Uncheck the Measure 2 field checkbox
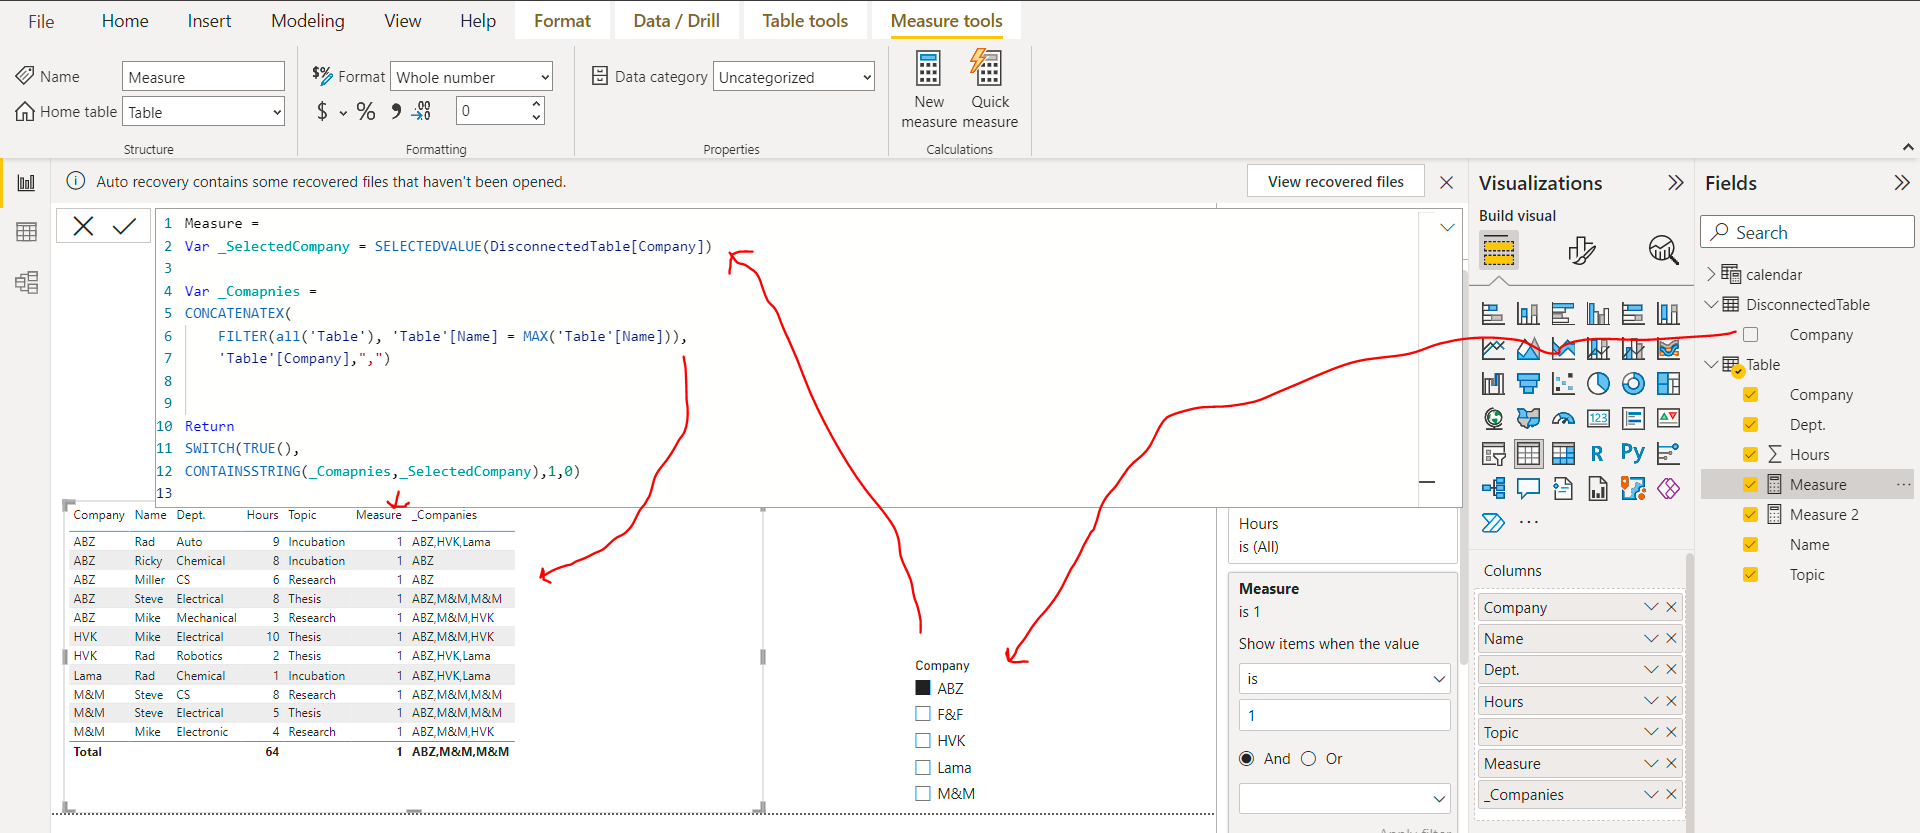This screenshot has width=1920, height=833. click(1750, 514)
